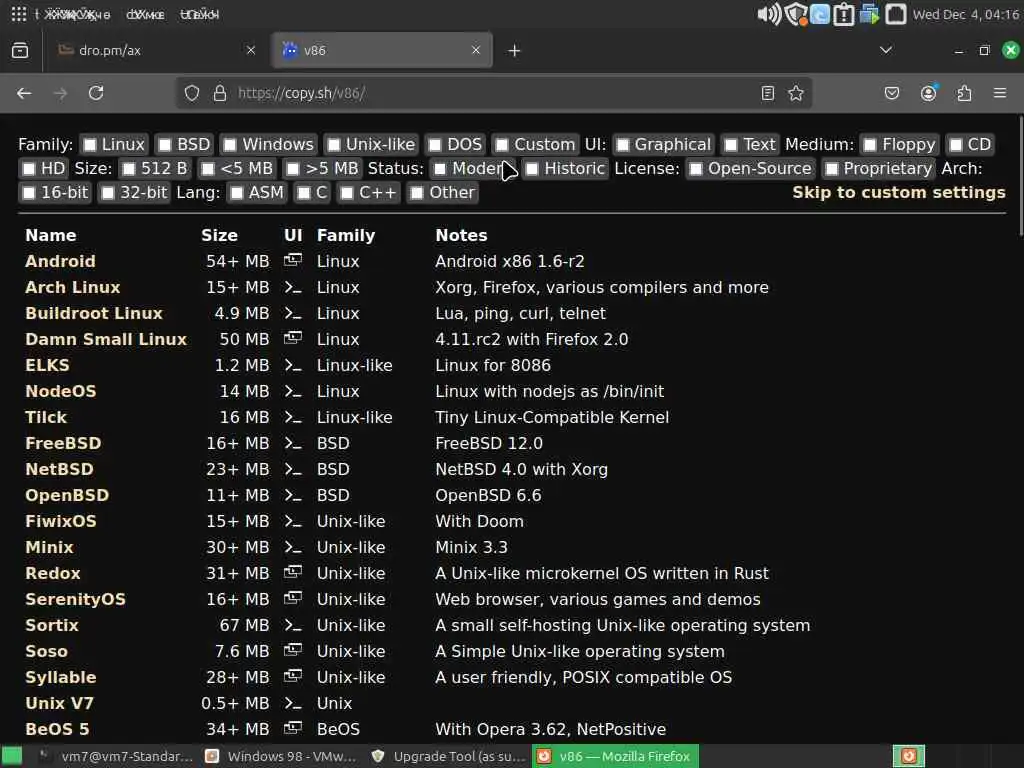Check the Open-Source license filter
This screenshot has width=1024, height=768.
coord(696,168)
